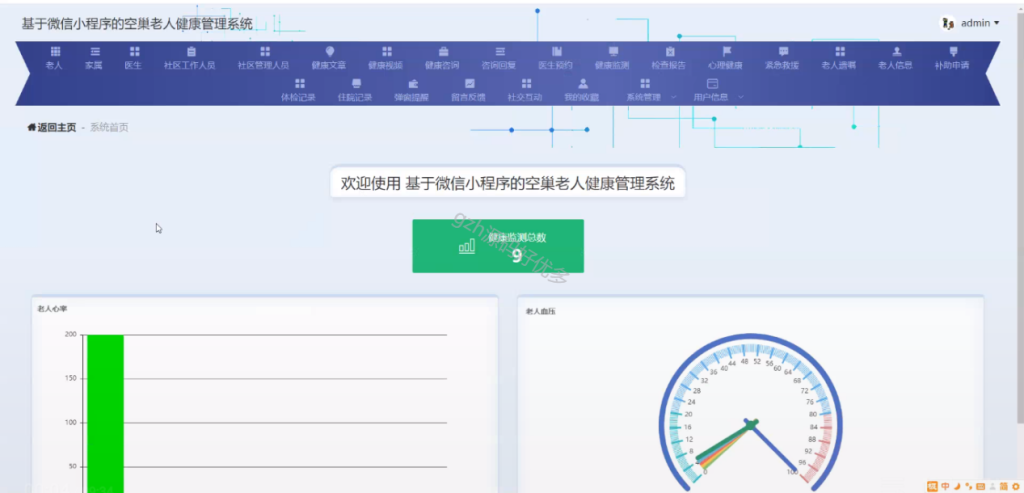Screen dimensions: 1024x493
Task: Open the 体检记录 grid icon
Action: pos(300,84)
